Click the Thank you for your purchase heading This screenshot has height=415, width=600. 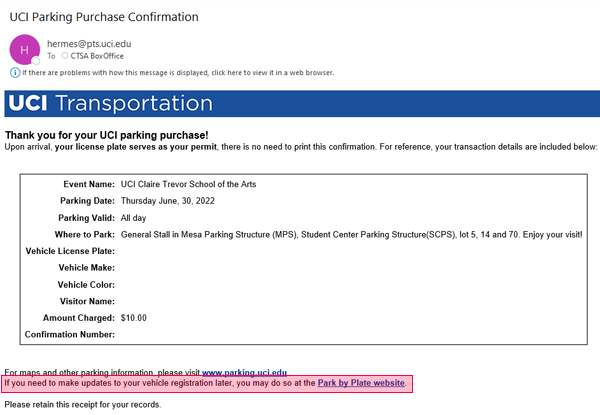coord(106,135)
